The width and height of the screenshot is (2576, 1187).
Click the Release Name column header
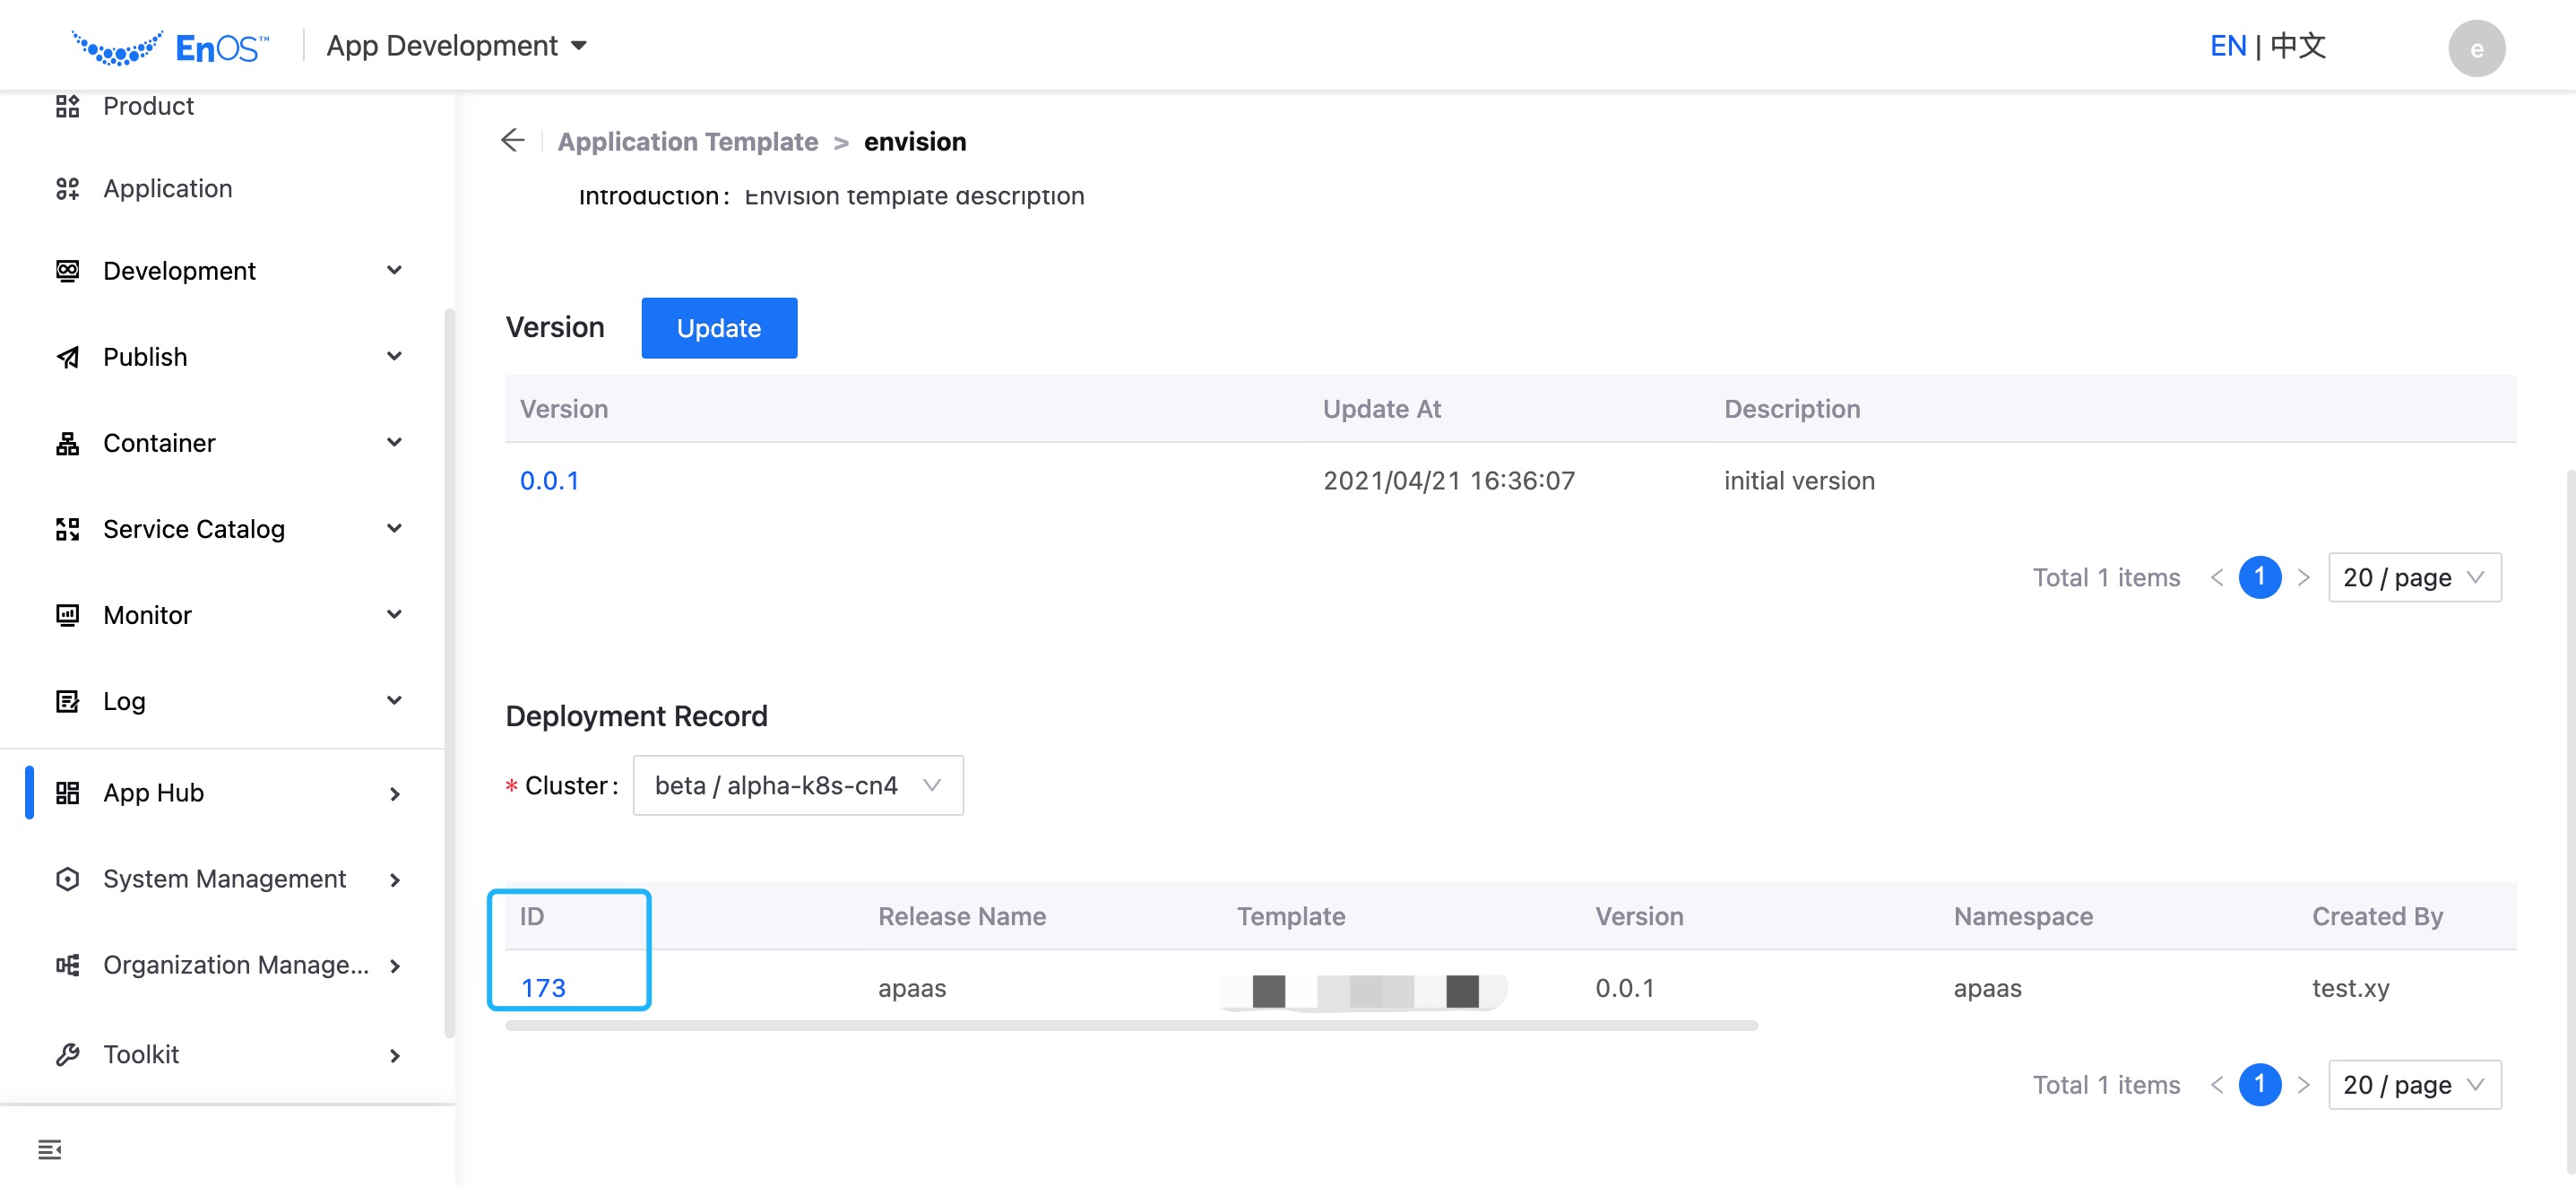click(x=962, y=916)
